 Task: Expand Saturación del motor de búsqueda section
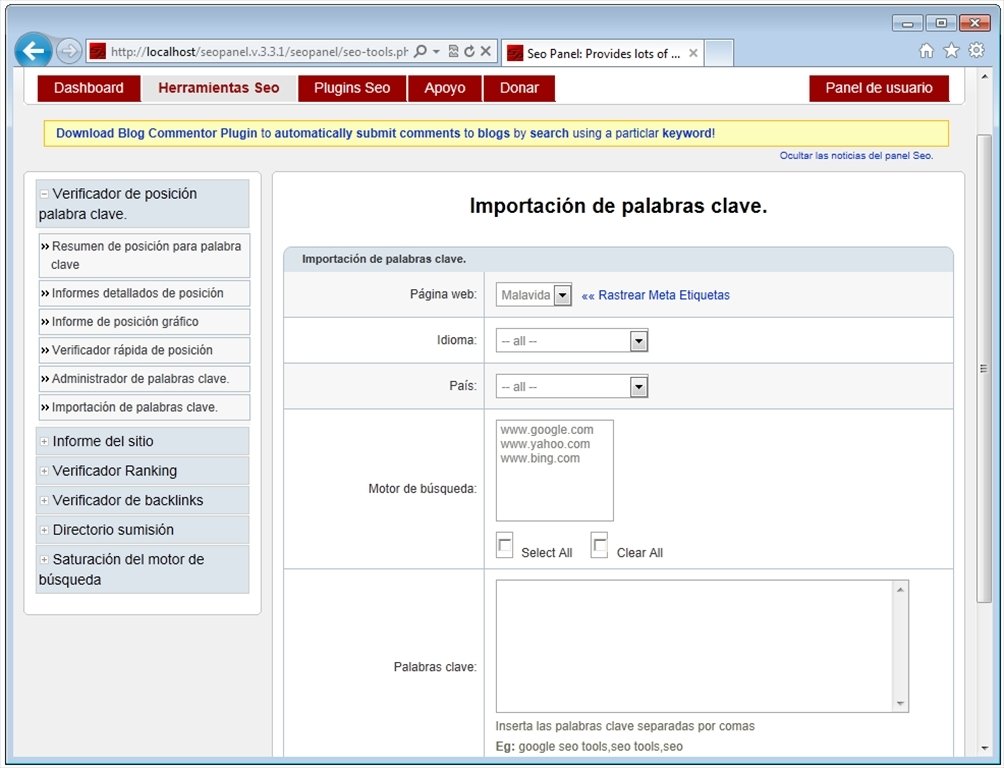pyautogui.click(x=142, y=569)
